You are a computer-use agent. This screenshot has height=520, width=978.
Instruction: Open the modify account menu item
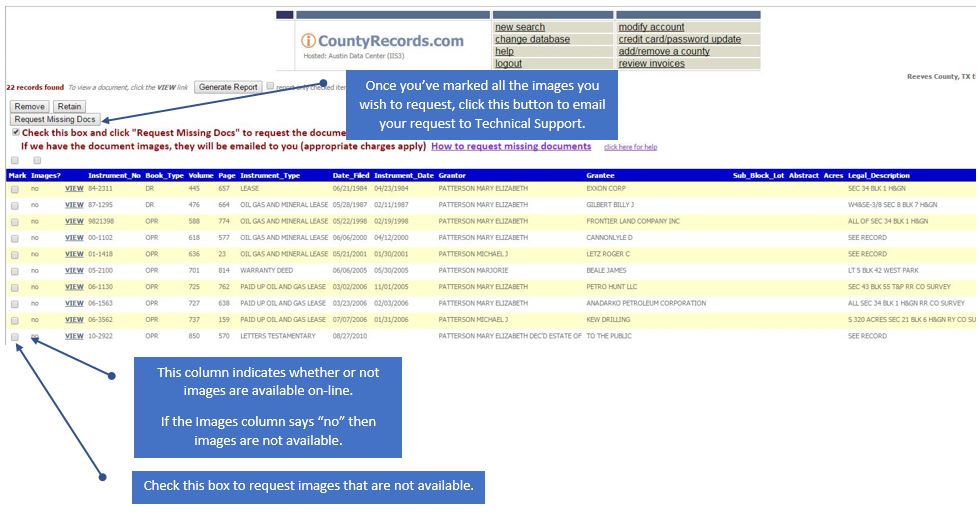(651, 27)
